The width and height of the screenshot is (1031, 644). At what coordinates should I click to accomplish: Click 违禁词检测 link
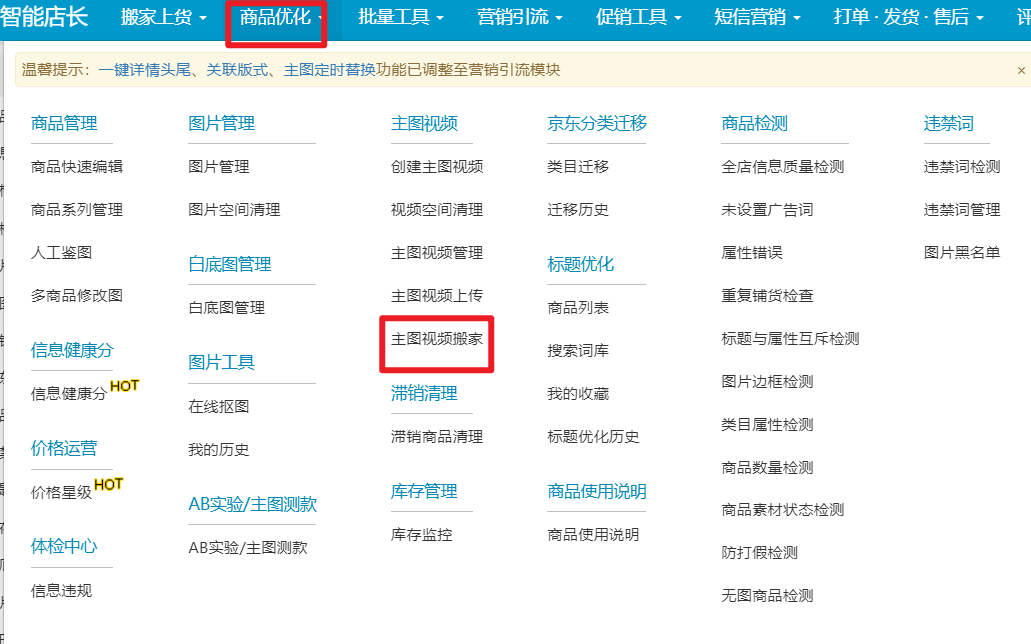point(961,167)
